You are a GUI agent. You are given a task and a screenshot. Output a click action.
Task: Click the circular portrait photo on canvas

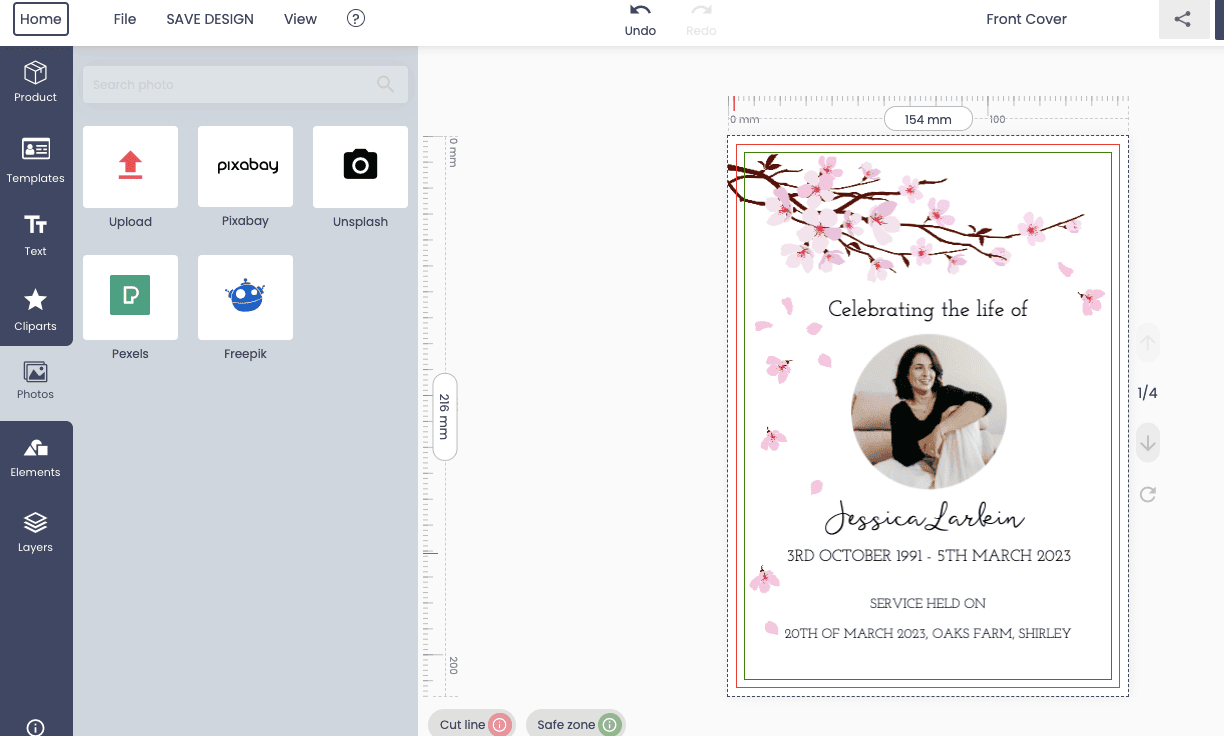pyautogui.click(x=928, y=412)
